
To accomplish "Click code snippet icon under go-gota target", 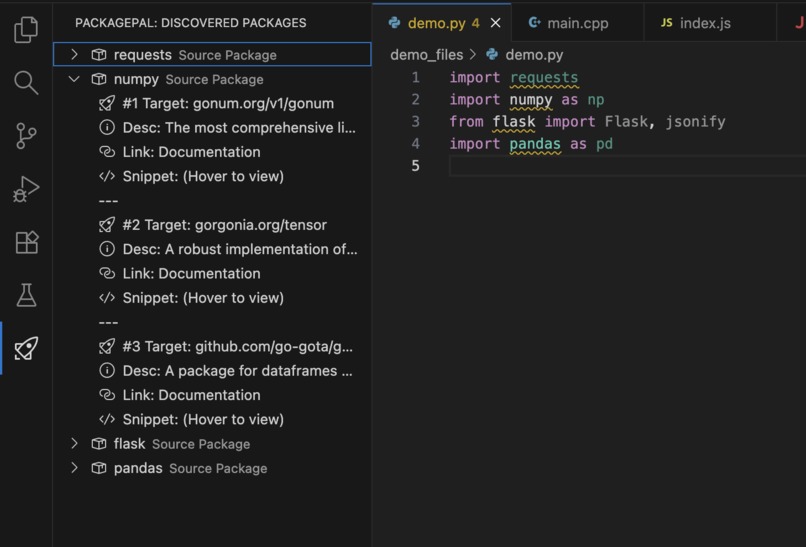I will coord(106,420).
